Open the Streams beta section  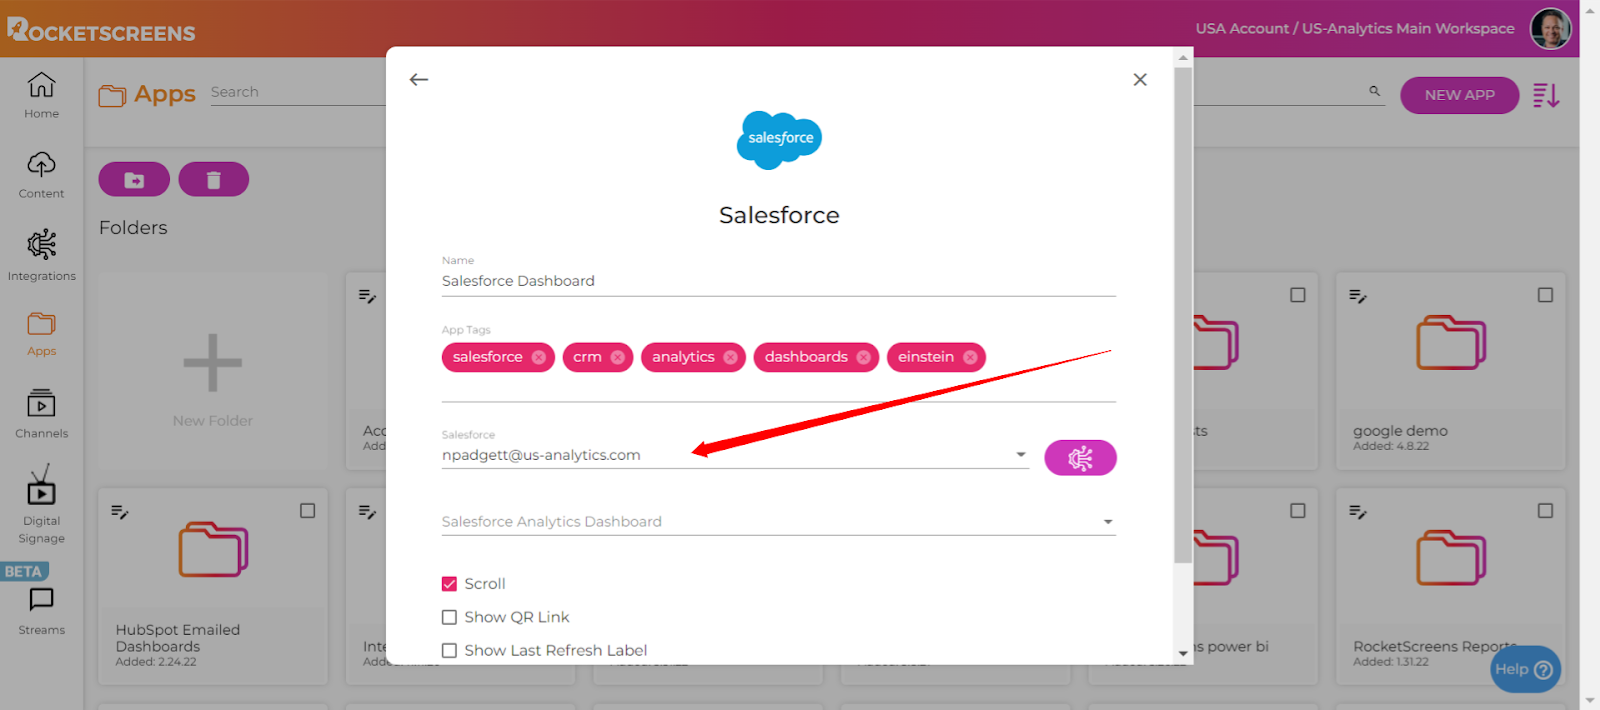tap(41, 612)
